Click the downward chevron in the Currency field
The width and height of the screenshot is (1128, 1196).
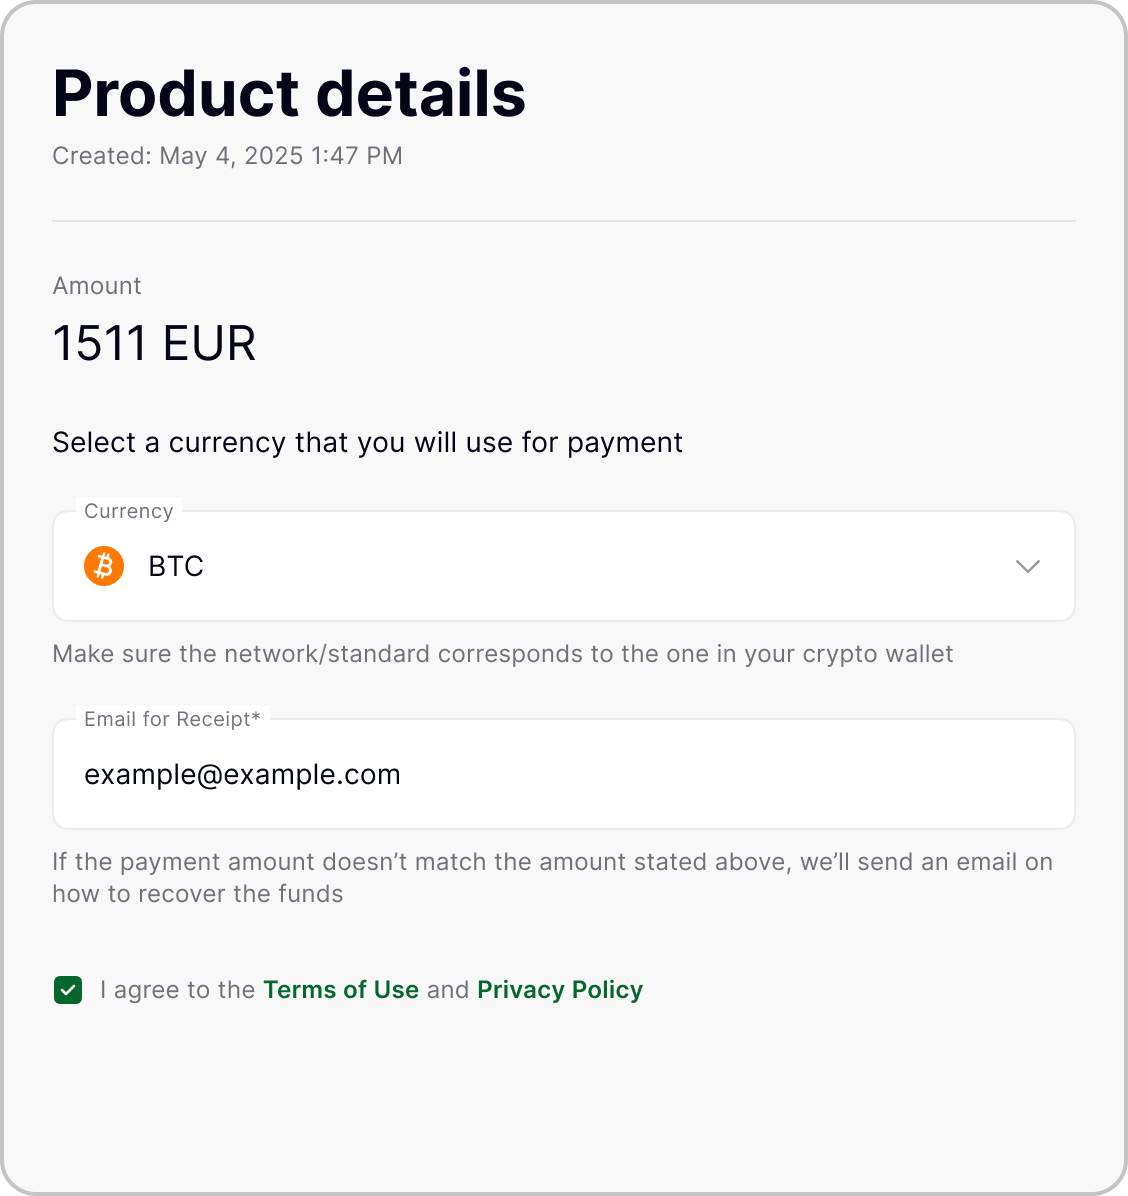tap(1027, 566)
